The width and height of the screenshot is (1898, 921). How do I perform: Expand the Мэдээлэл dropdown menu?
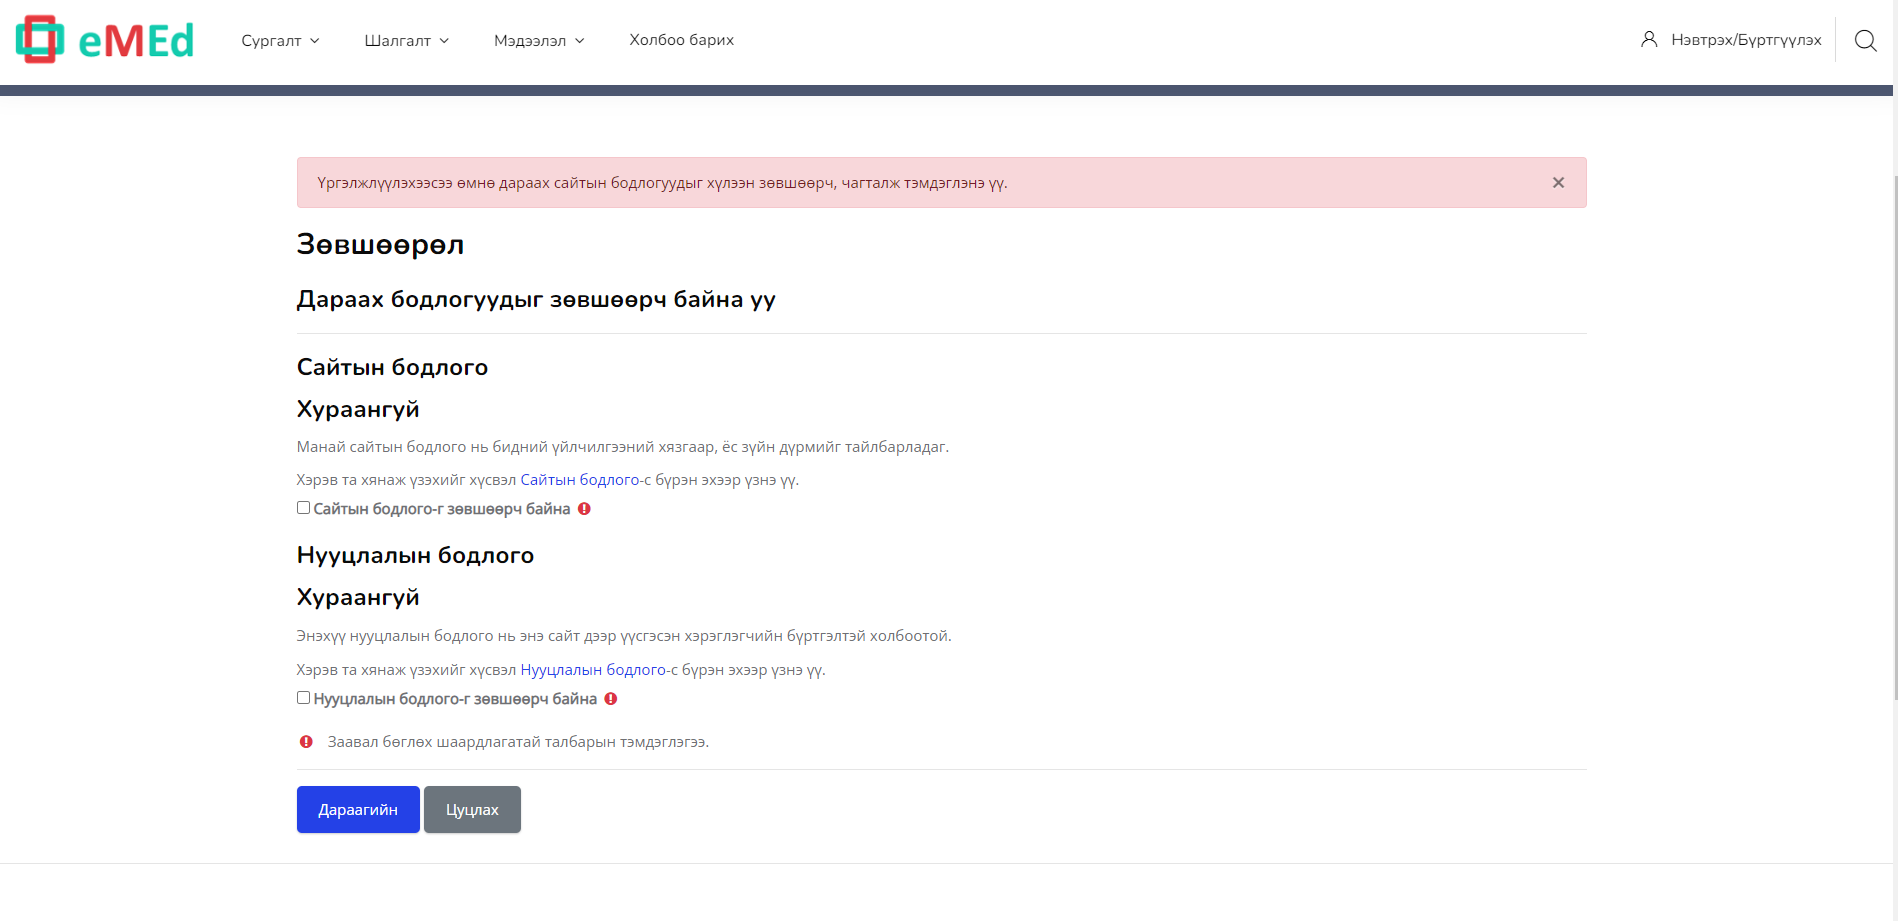click(538, 41)
